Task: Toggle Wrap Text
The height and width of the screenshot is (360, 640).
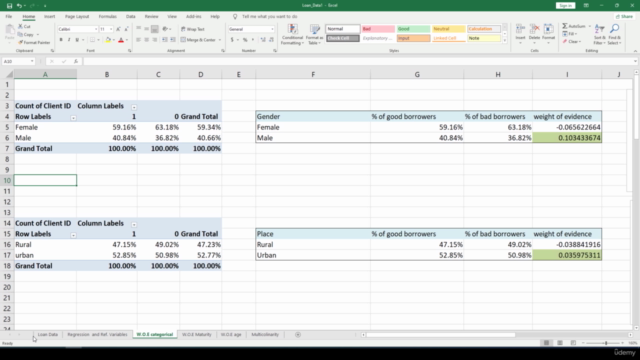Action: [x=193, y=29]
